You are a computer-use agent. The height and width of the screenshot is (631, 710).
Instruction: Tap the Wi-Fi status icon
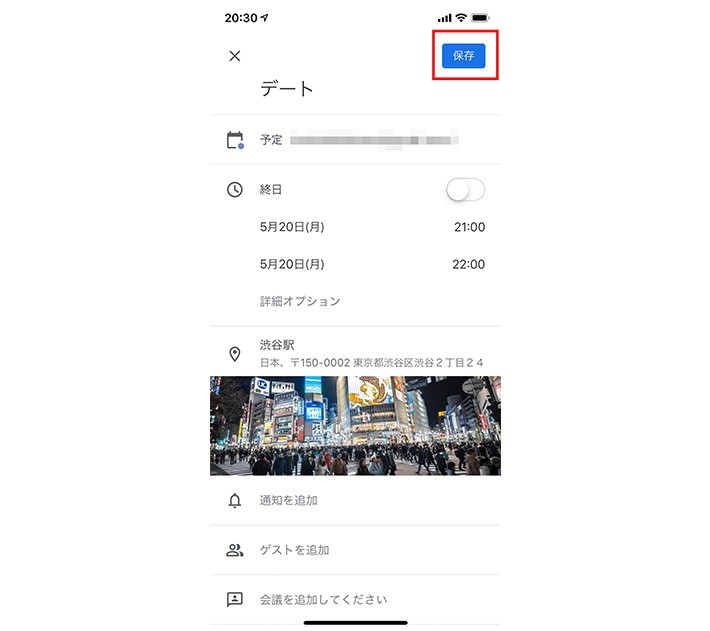pyautogui.click(x=461, y=18)
